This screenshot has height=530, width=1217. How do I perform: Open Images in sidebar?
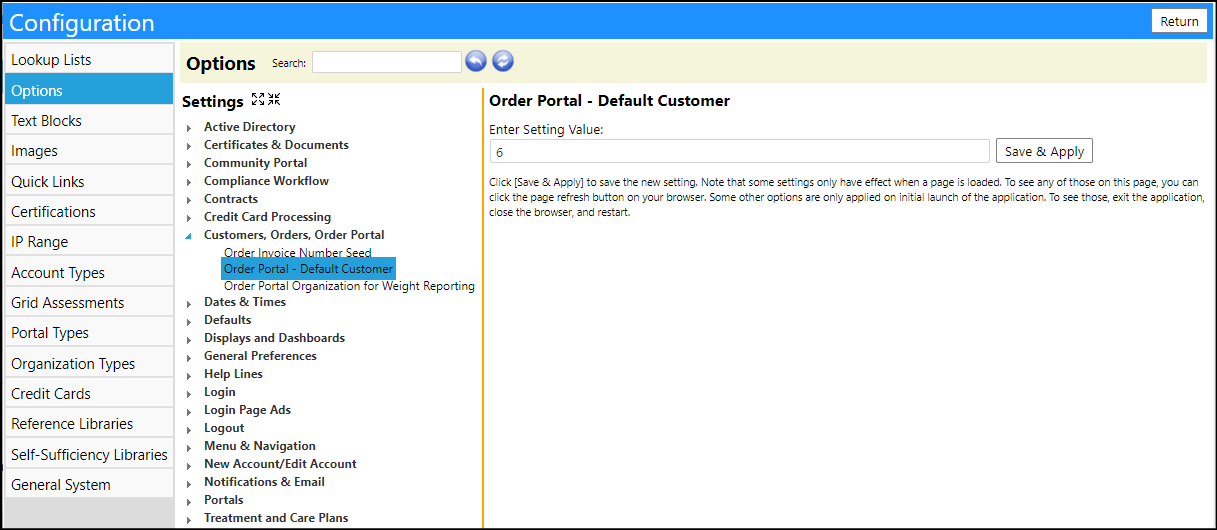click(x=89, y=151)
